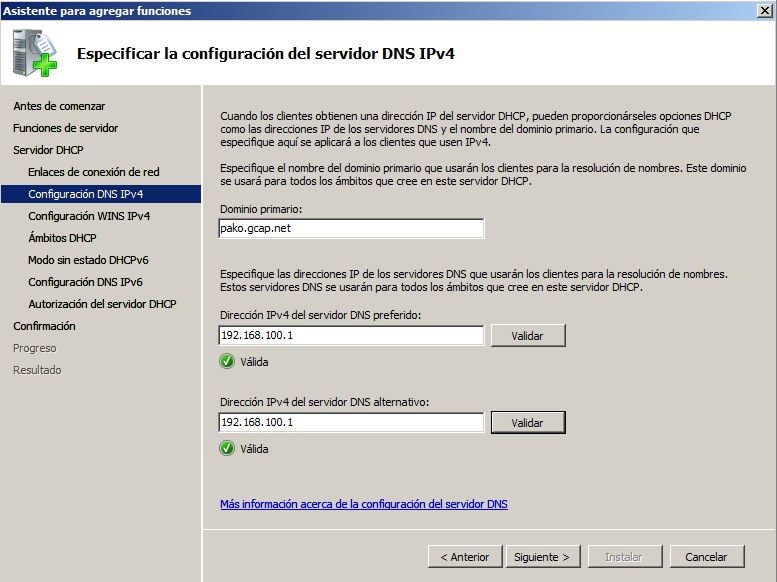Click the alternate DNS server IPv4 field
Screen dimensions: 777x582
pos(351,422)
